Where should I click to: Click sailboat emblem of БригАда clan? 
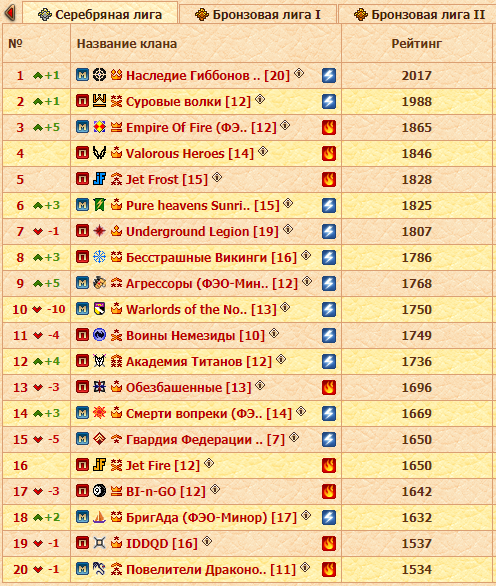[x=99, y=517]
